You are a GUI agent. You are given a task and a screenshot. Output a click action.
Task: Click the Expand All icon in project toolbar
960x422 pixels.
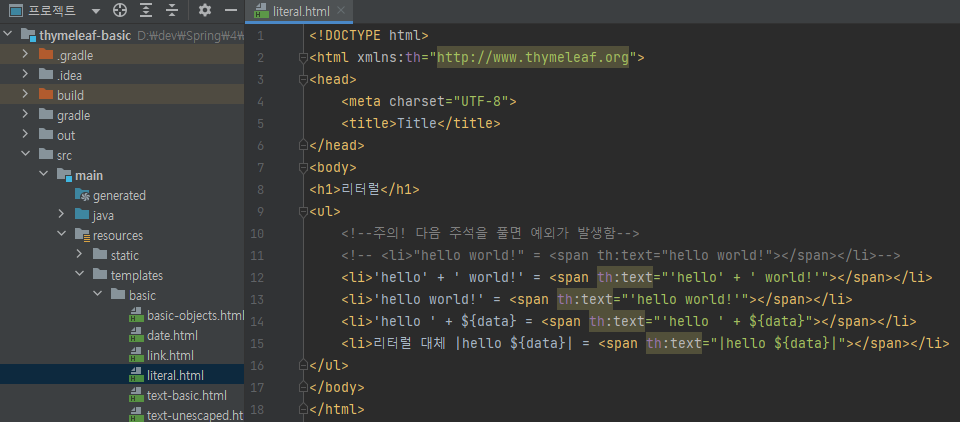pyautogui.click(x=146, y=10)
